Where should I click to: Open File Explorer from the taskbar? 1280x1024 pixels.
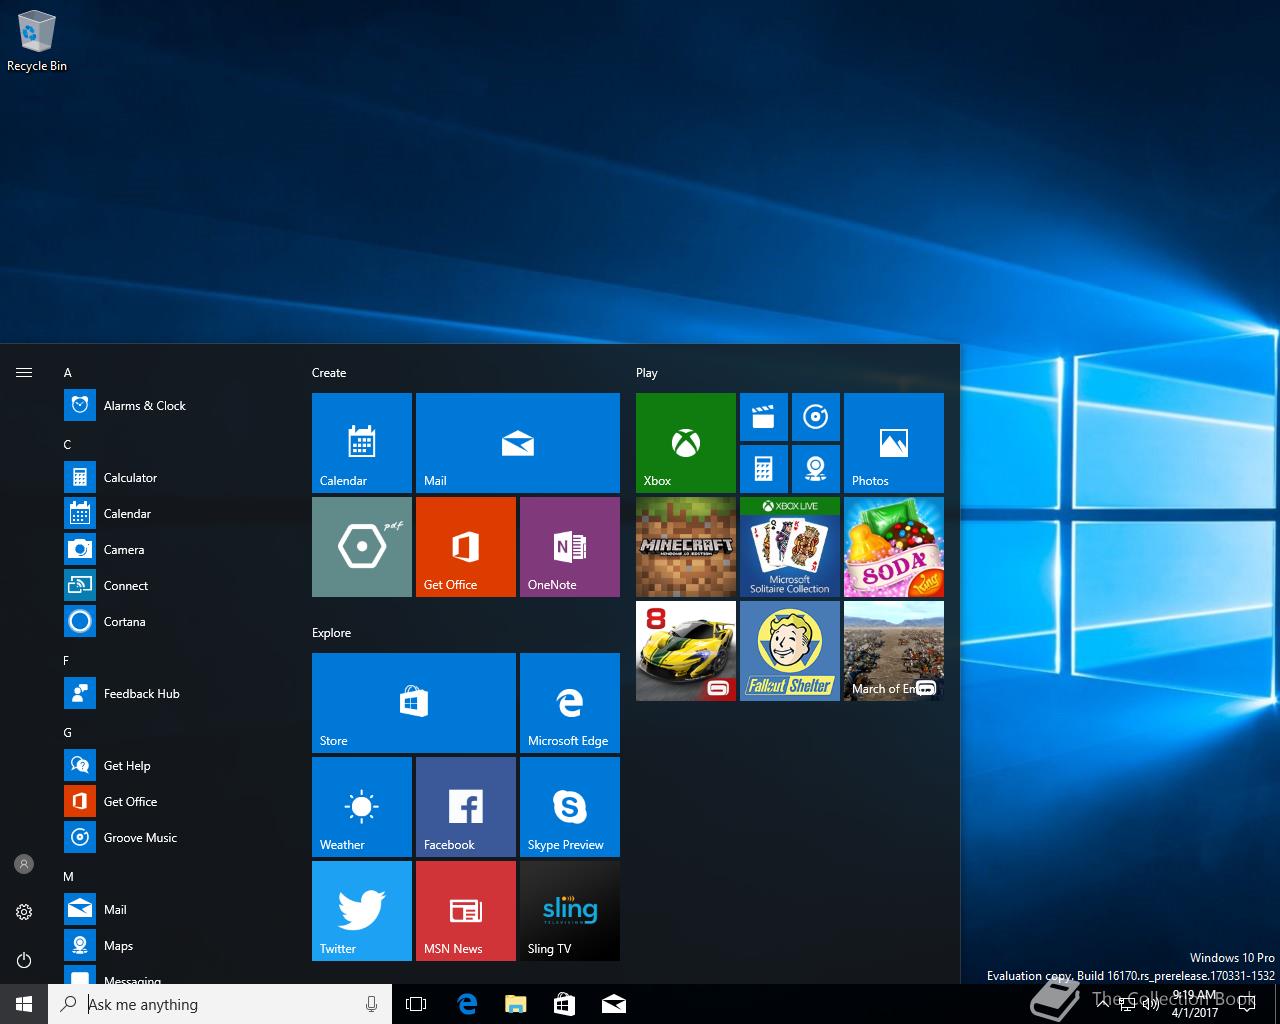coord(516,1004)
